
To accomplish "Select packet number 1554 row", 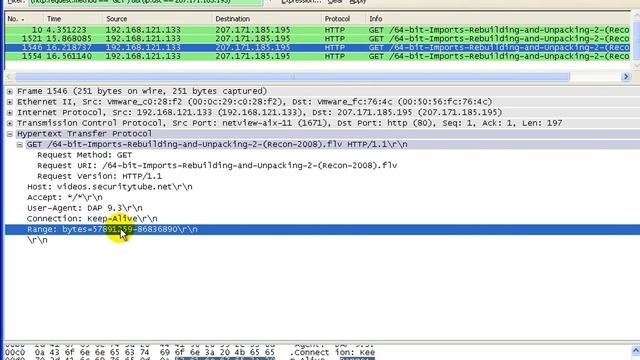I will coord(317,56).
